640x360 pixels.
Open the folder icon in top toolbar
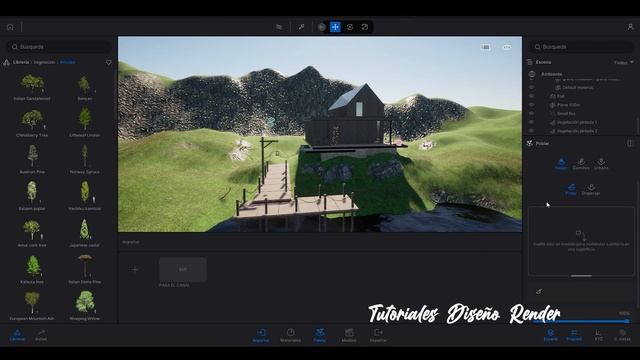[x=279, y=27]
